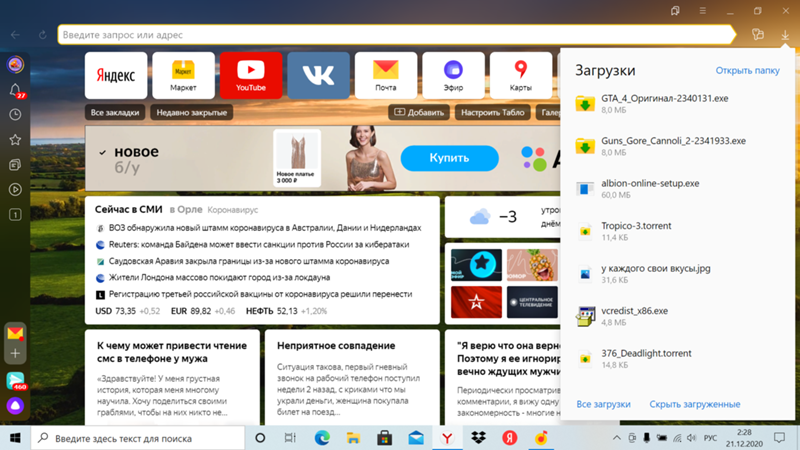Open Reuters news about Biden sanctions
The height and width of the screenshot is (450, 800).
point(259,244)
